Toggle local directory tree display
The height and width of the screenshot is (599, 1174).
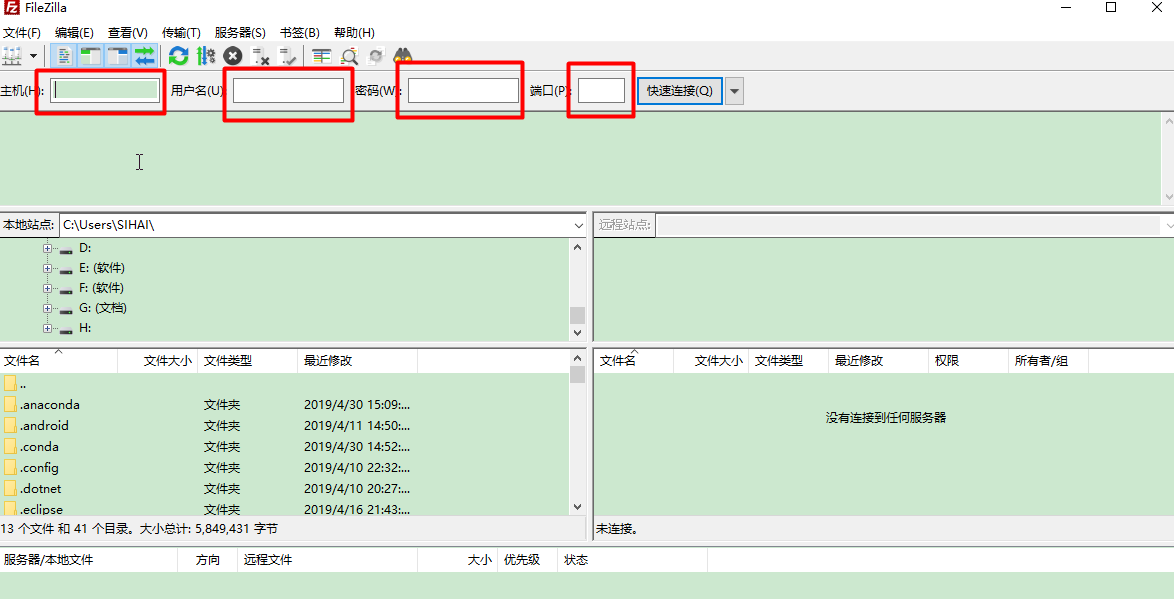click(91, 55)
